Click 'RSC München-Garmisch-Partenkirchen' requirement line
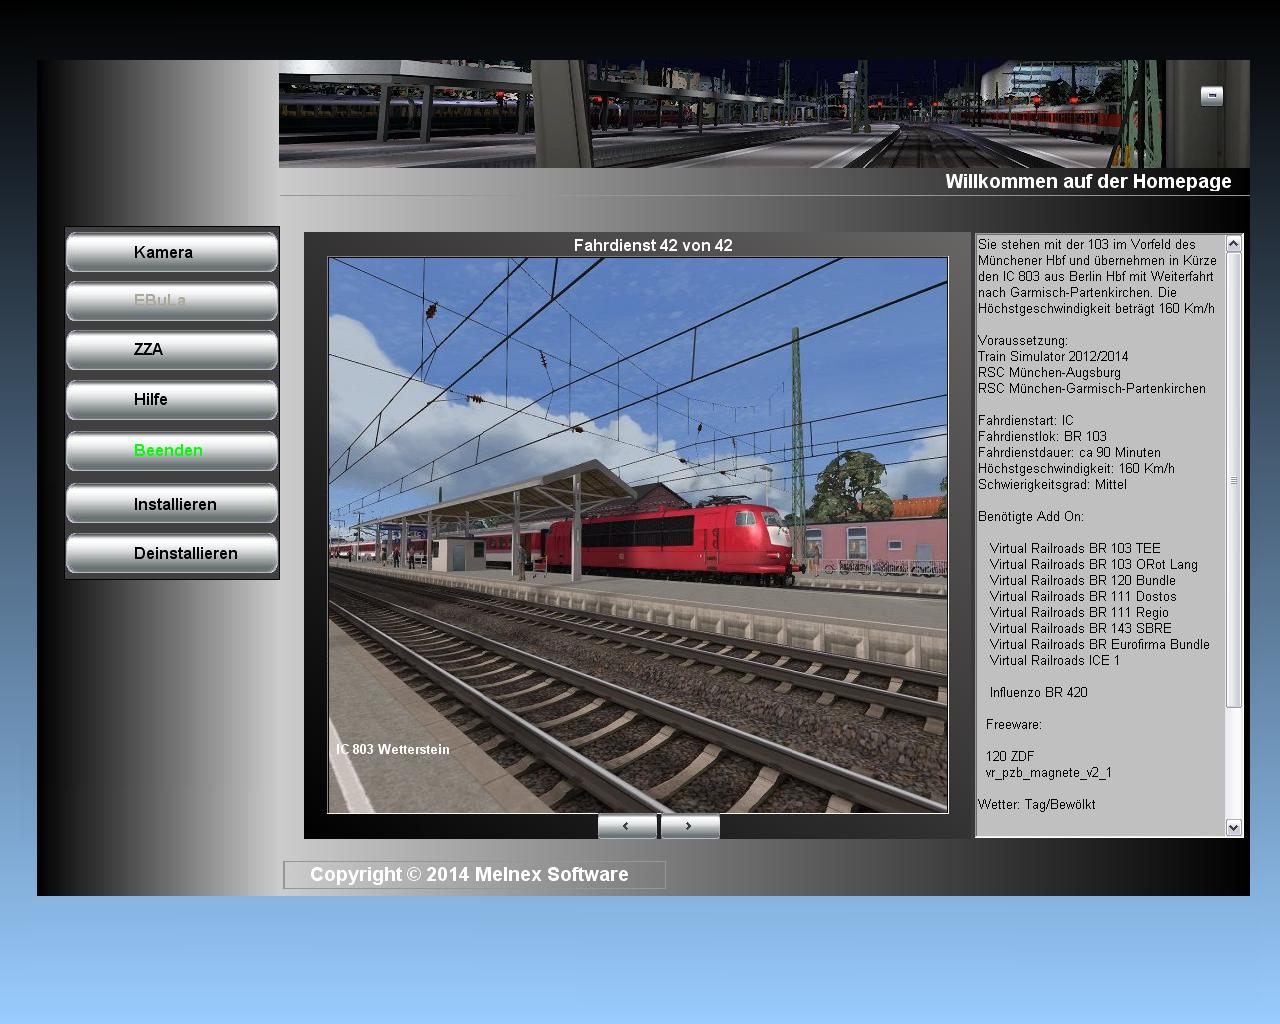1280x1024 pixels. [x=1092, y=388]
